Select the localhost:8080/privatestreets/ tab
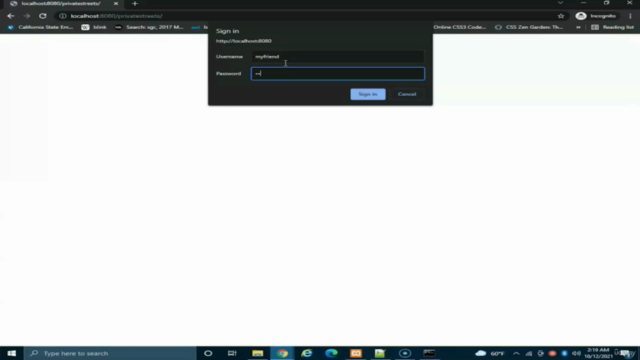Viewport: 640px width, 360px height. point(61,4)
